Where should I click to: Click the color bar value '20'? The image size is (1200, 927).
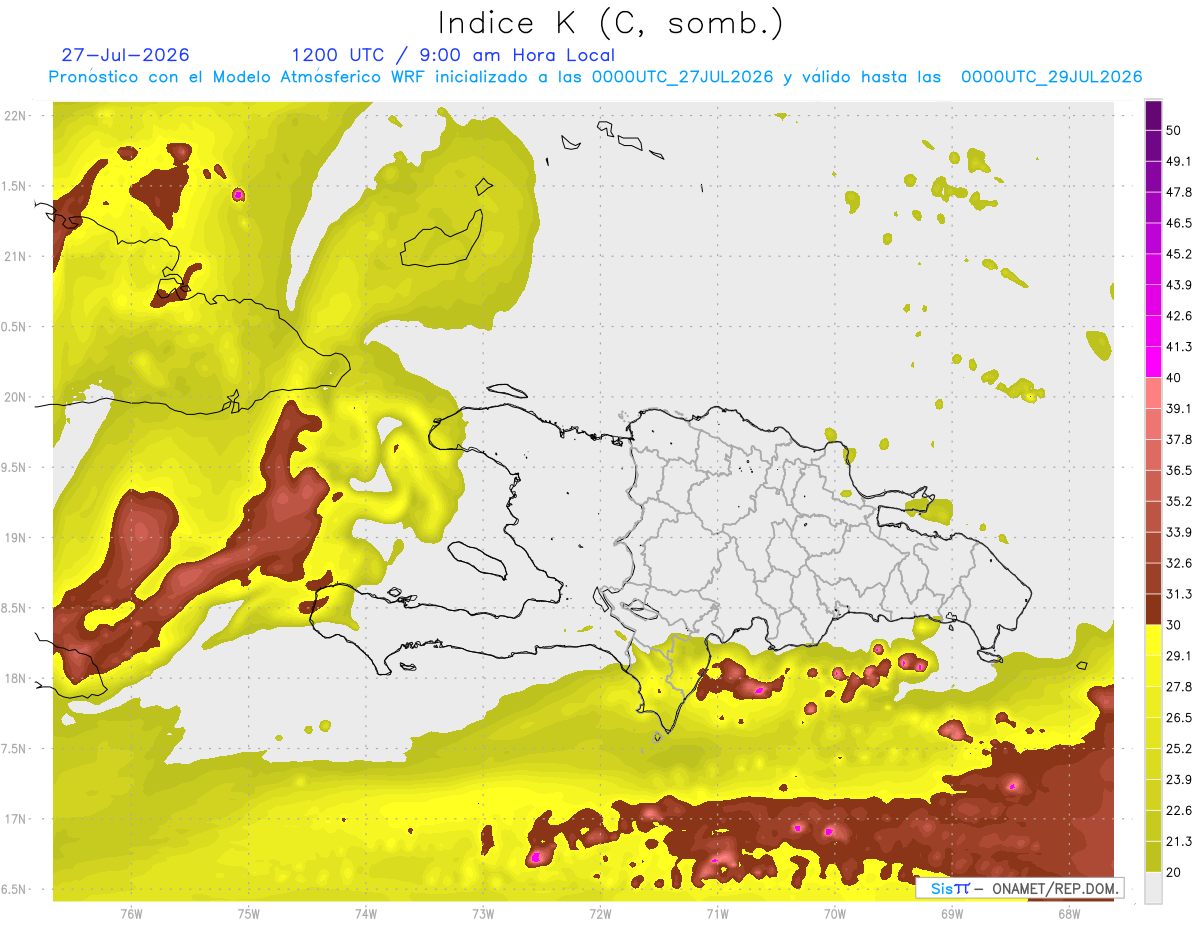pos(1175,872)
